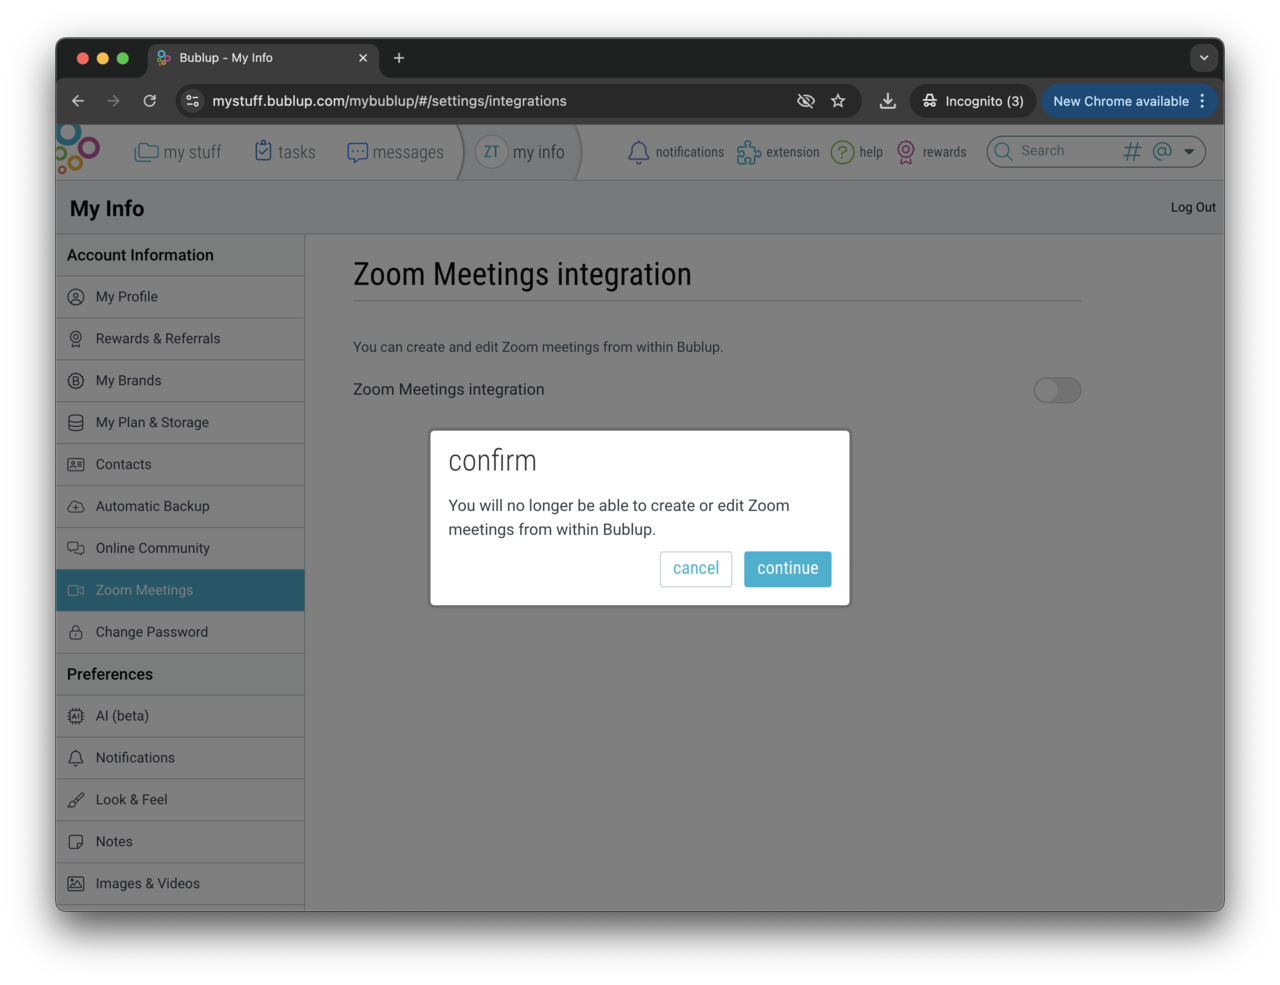This screenshot has height=985, width=1280.
Task: Click the Contacts card icon
Action: (x=76, y=465)
